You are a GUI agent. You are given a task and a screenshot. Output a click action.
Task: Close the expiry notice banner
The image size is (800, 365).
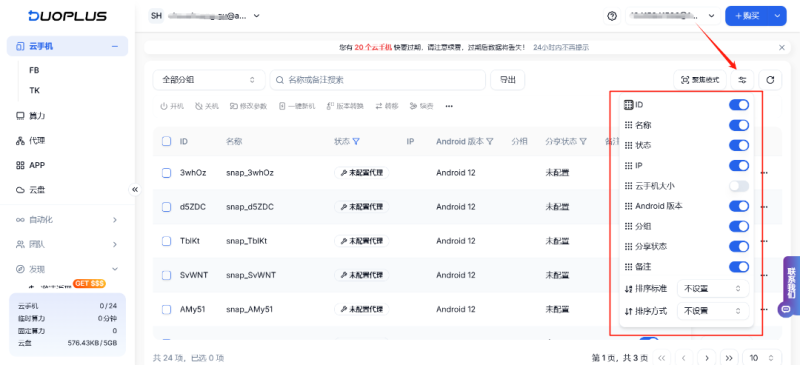coord(782,47)
